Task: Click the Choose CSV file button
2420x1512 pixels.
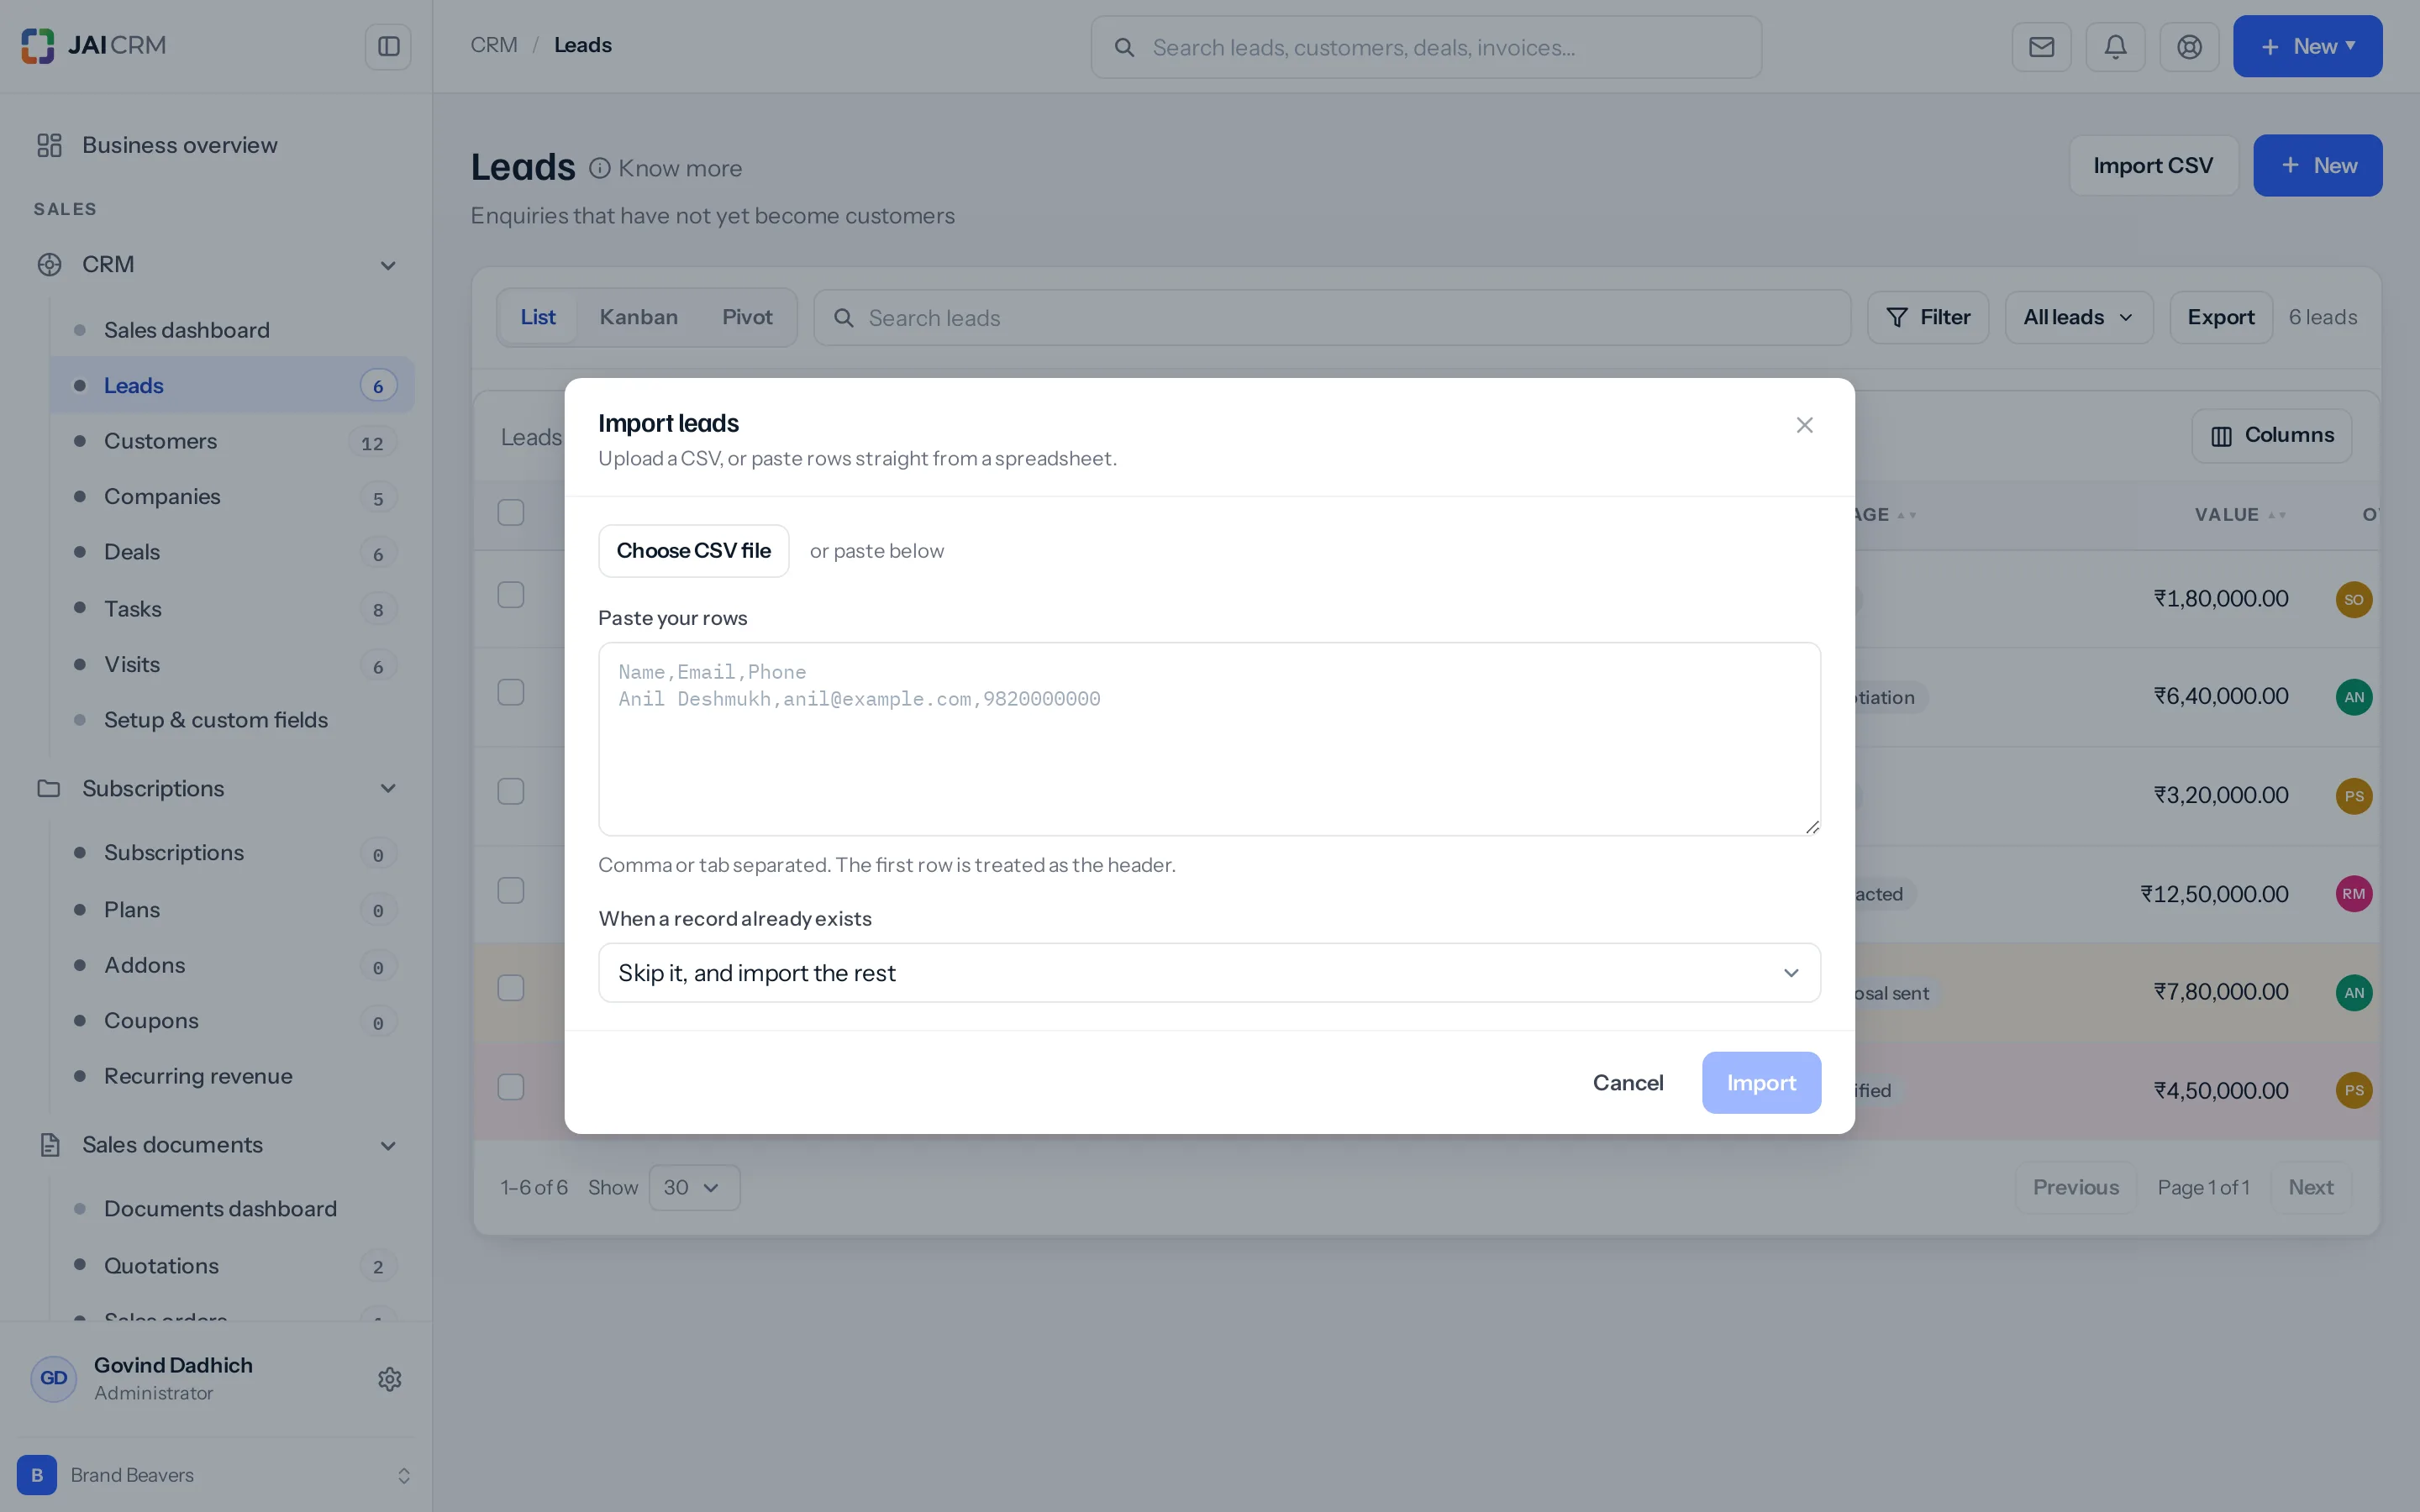Action: [x=693, y=551]
